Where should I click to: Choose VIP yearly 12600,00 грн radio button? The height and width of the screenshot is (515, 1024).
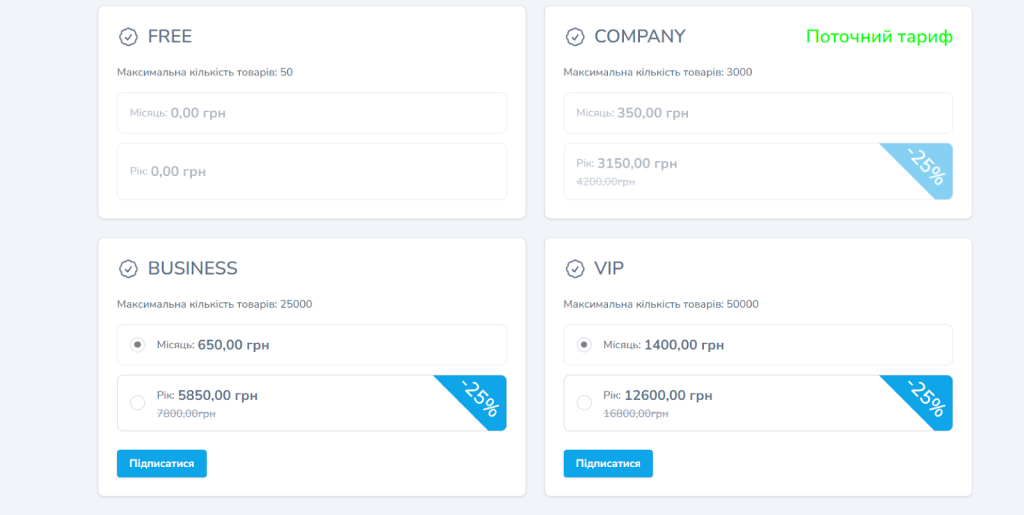pyautogui.click(x=584, y=403)
